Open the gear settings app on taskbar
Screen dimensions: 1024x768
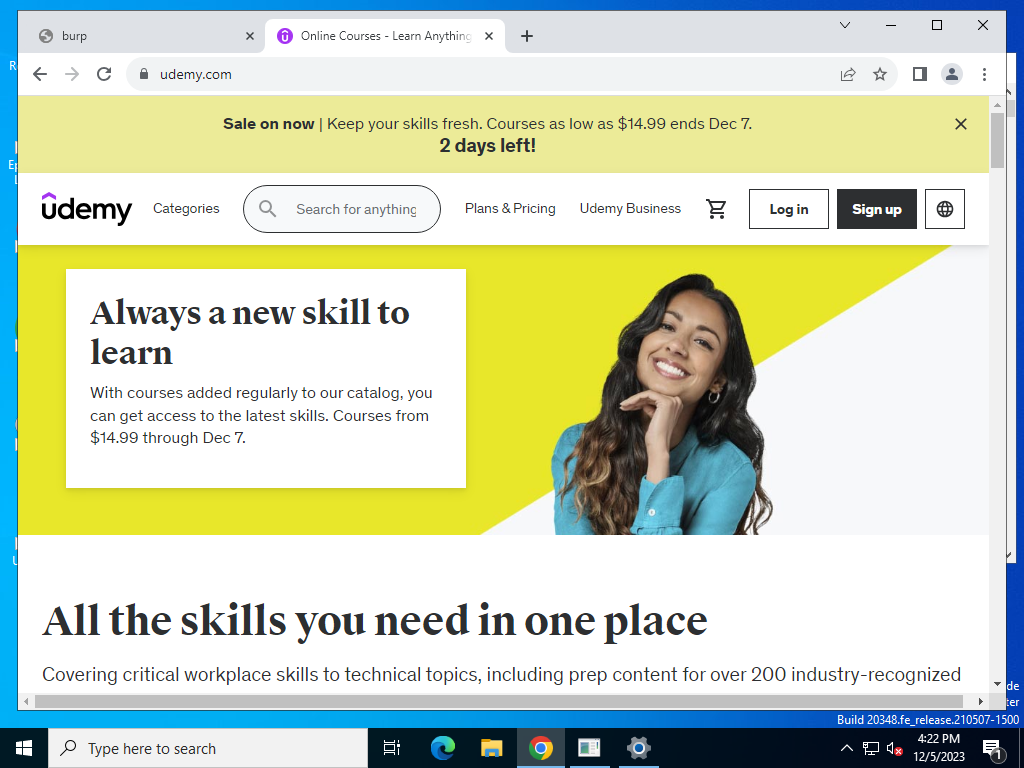[x=639, y=748]
